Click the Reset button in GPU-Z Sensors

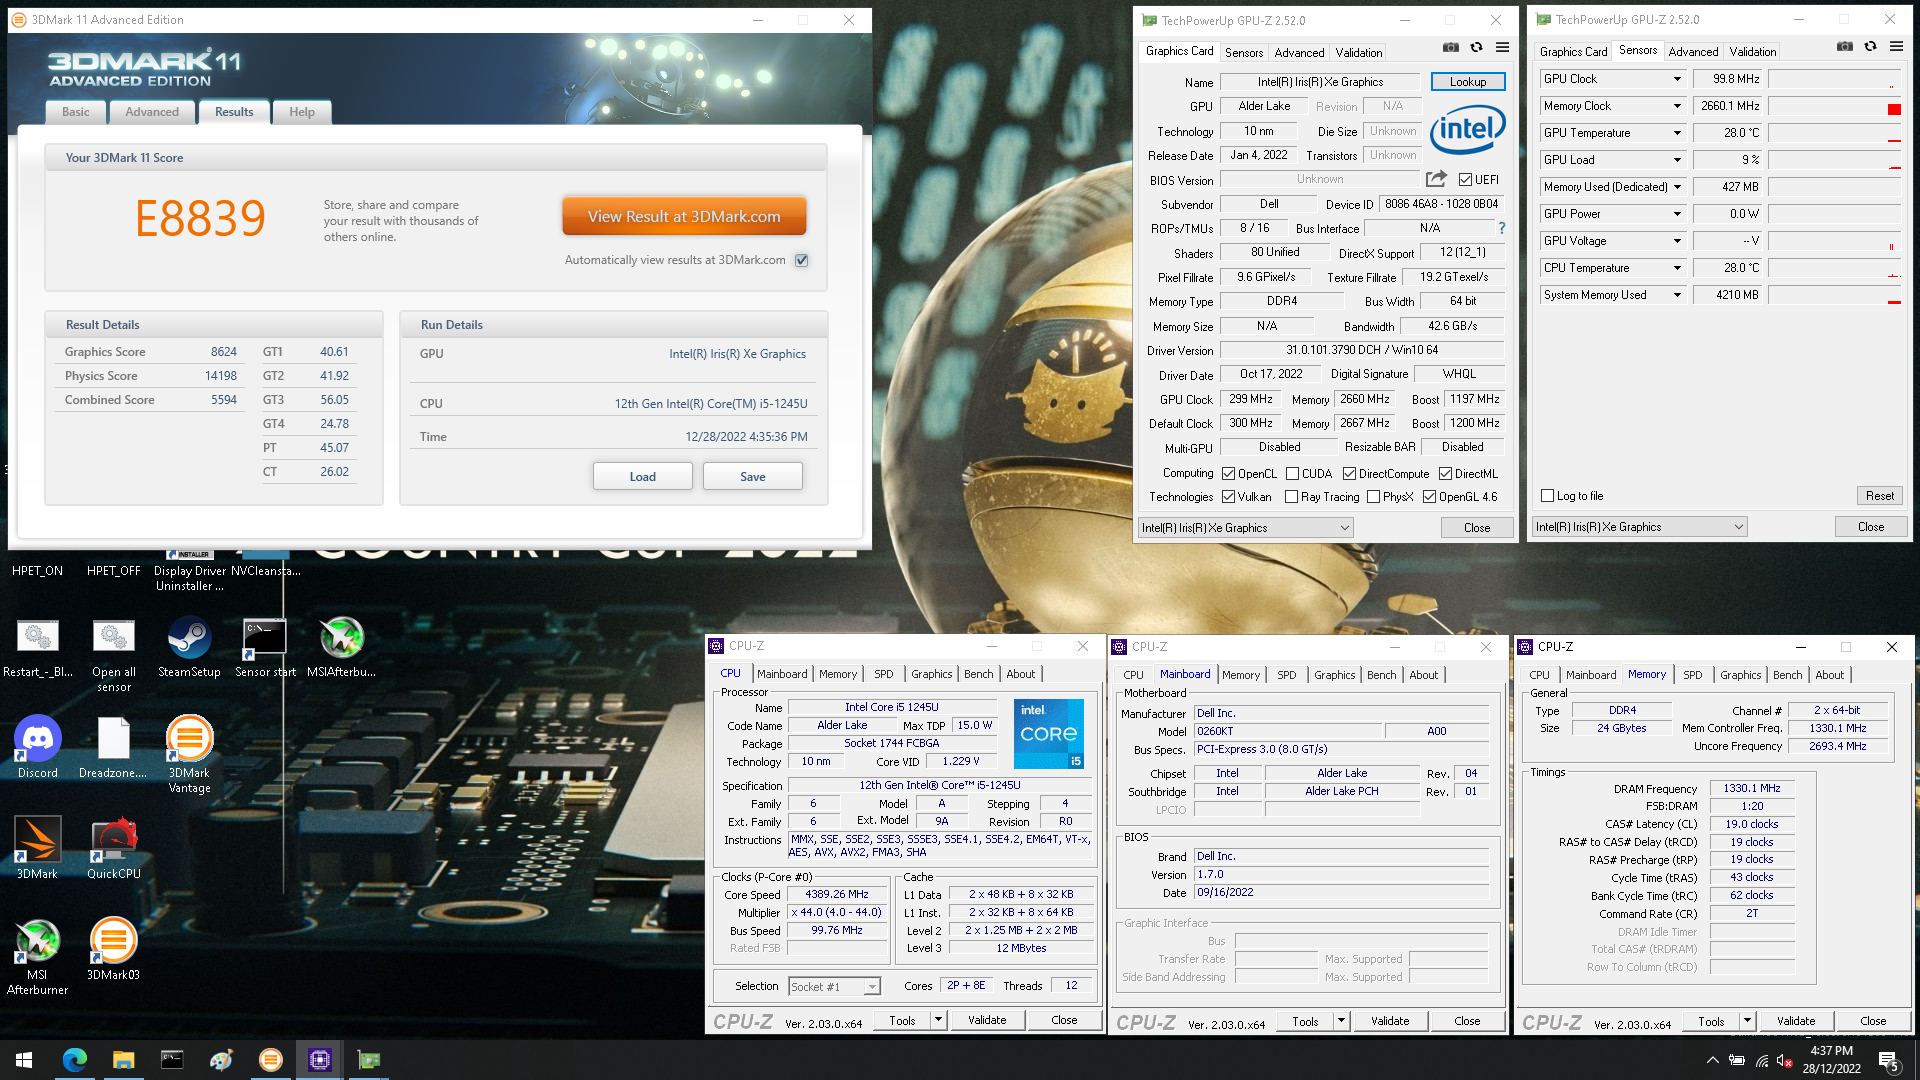tap(1879, 496)
